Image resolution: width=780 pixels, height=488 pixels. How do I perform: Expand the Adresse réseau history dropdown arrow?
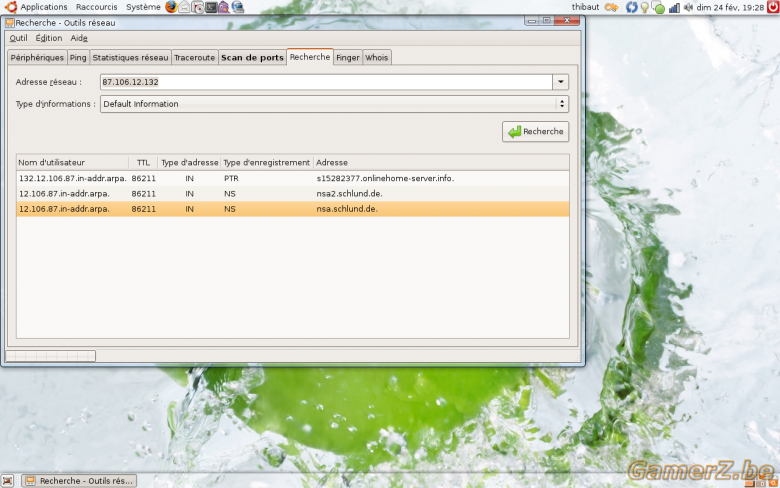561,82
